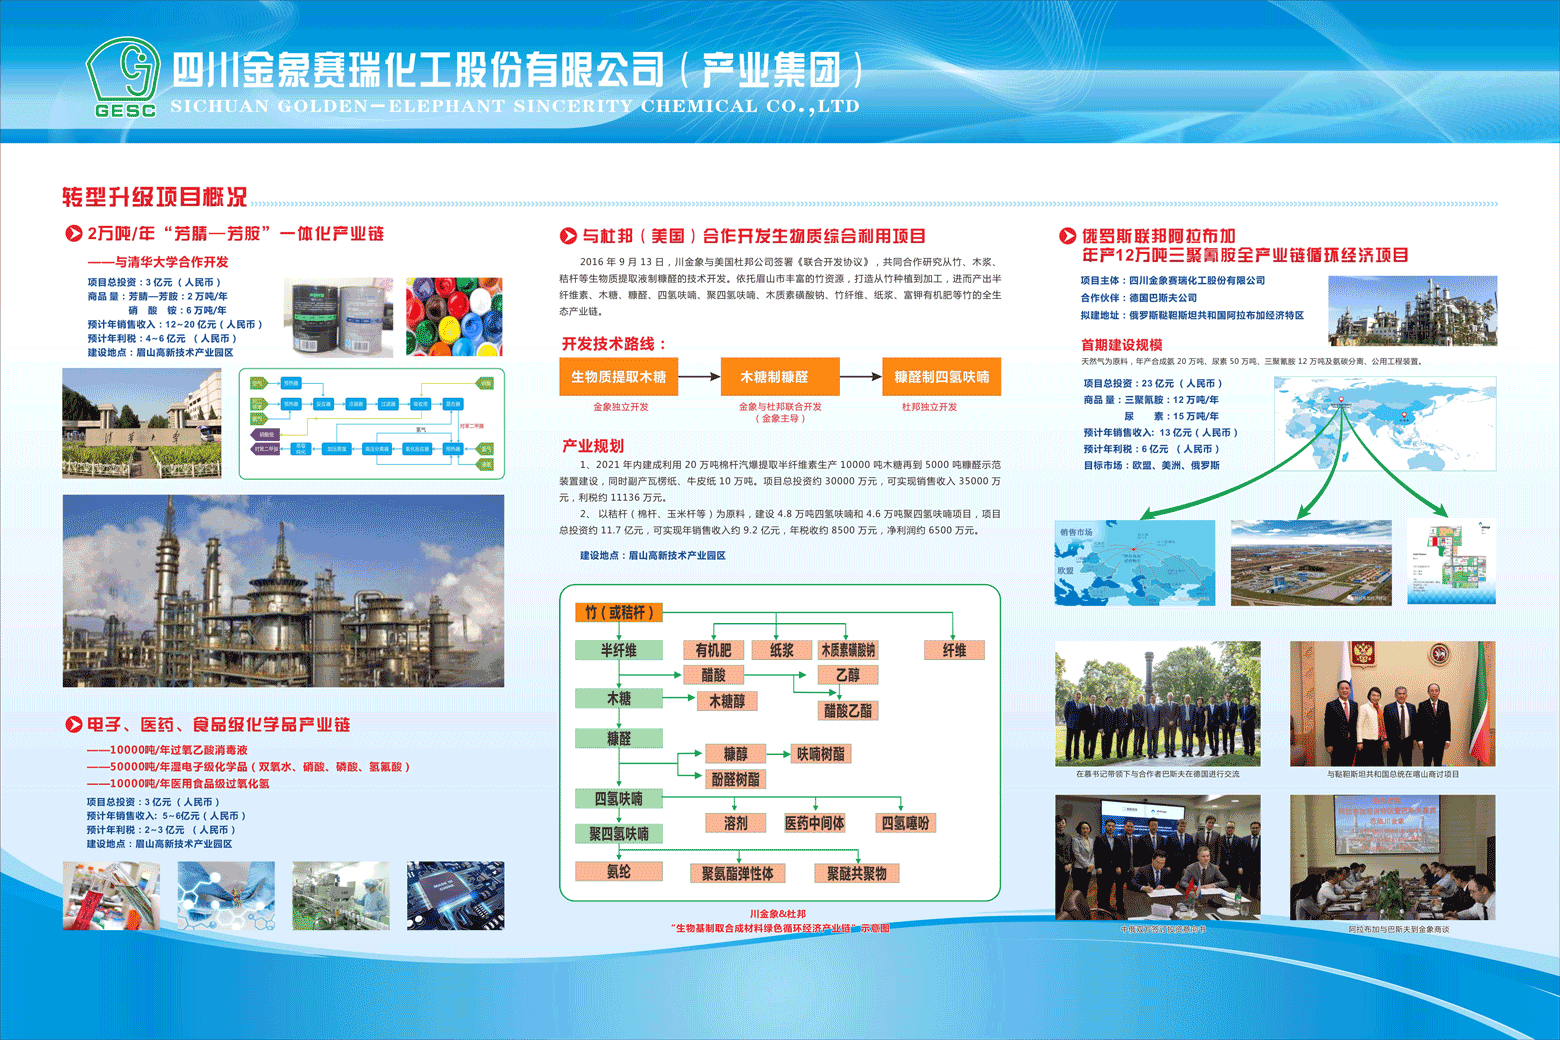The image size is (1560, 1040).
Task: Click the orange 生物质提取木糖 box
Action: pos(619,377)
